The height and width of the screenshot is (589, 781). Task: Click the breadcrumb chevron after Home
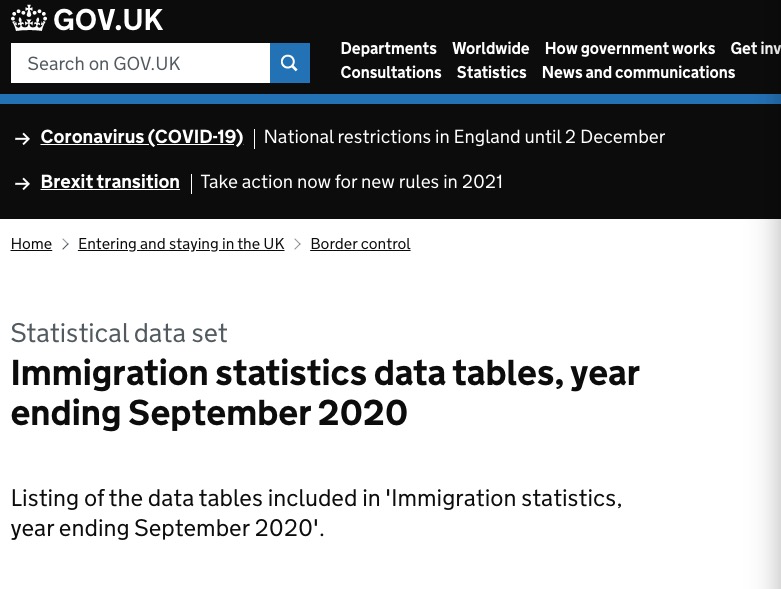[x=65, y=244]
